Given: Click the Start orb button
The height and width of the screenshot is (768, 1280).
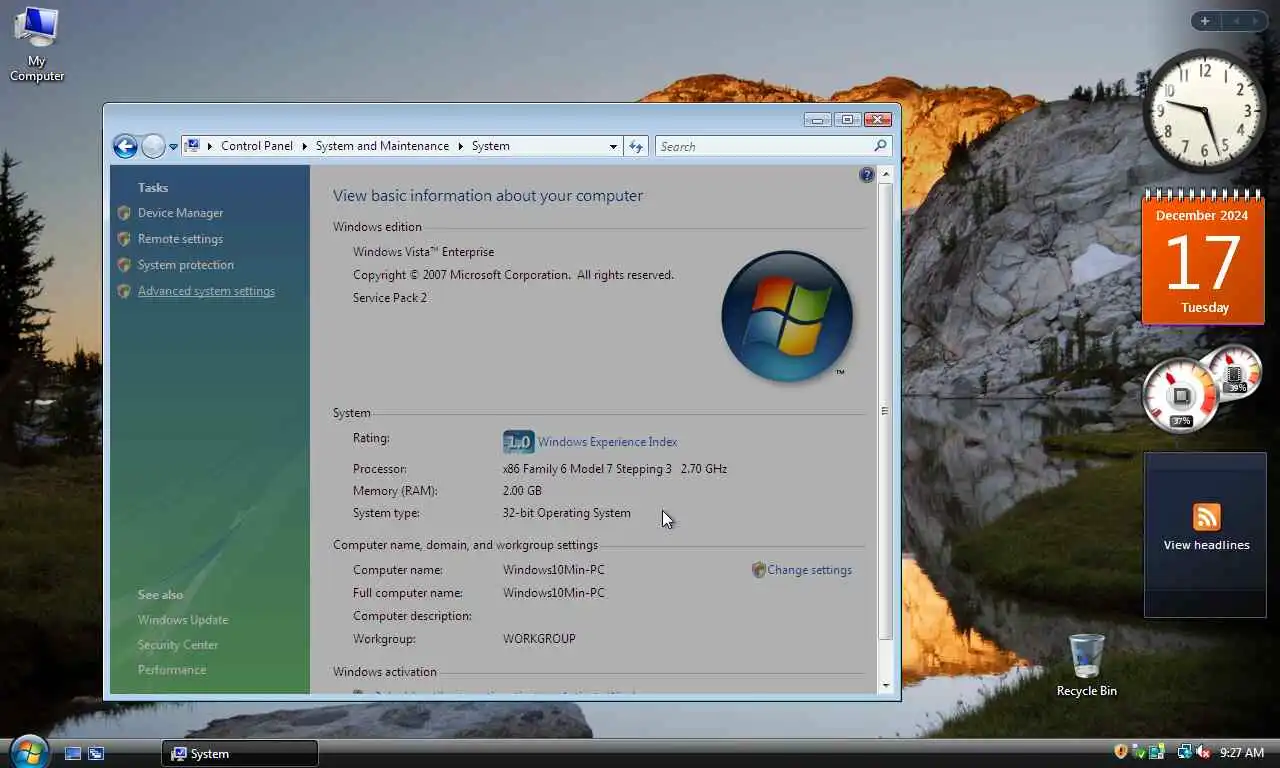Looking at the screenshot, I should tap(28, 752).
